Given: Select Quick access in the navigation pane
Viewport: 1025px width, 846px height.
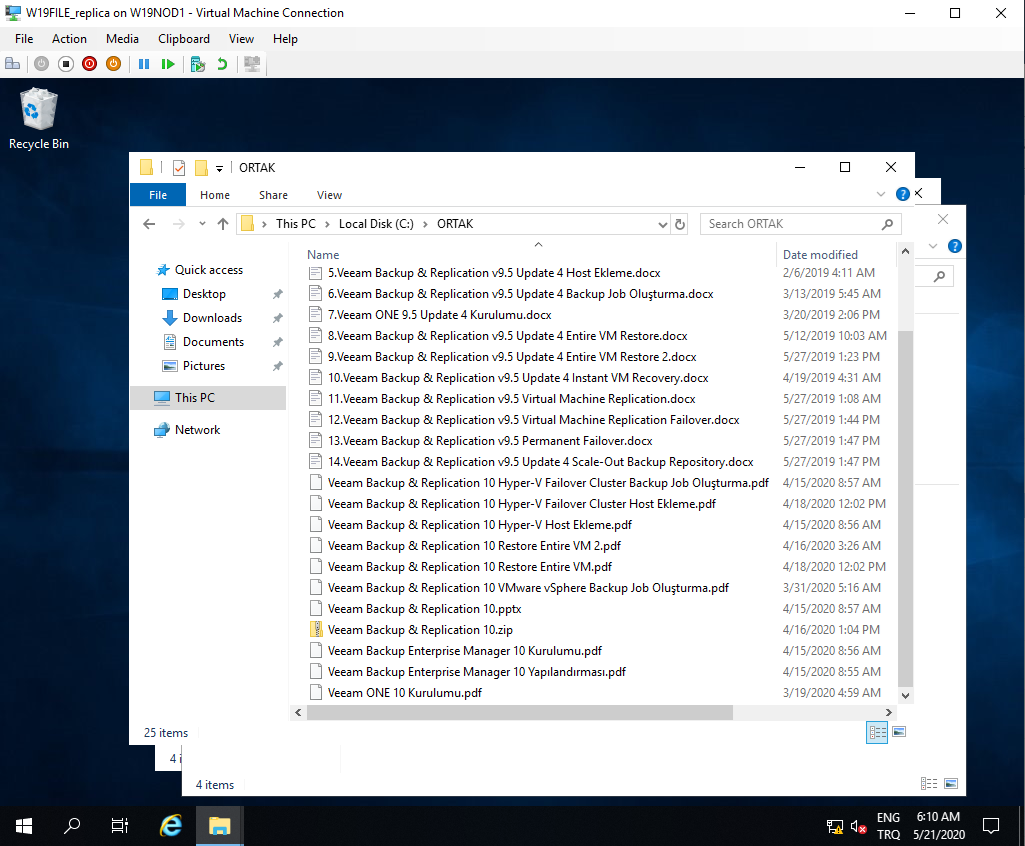Looking at the screenshot, I should (209, 270).
